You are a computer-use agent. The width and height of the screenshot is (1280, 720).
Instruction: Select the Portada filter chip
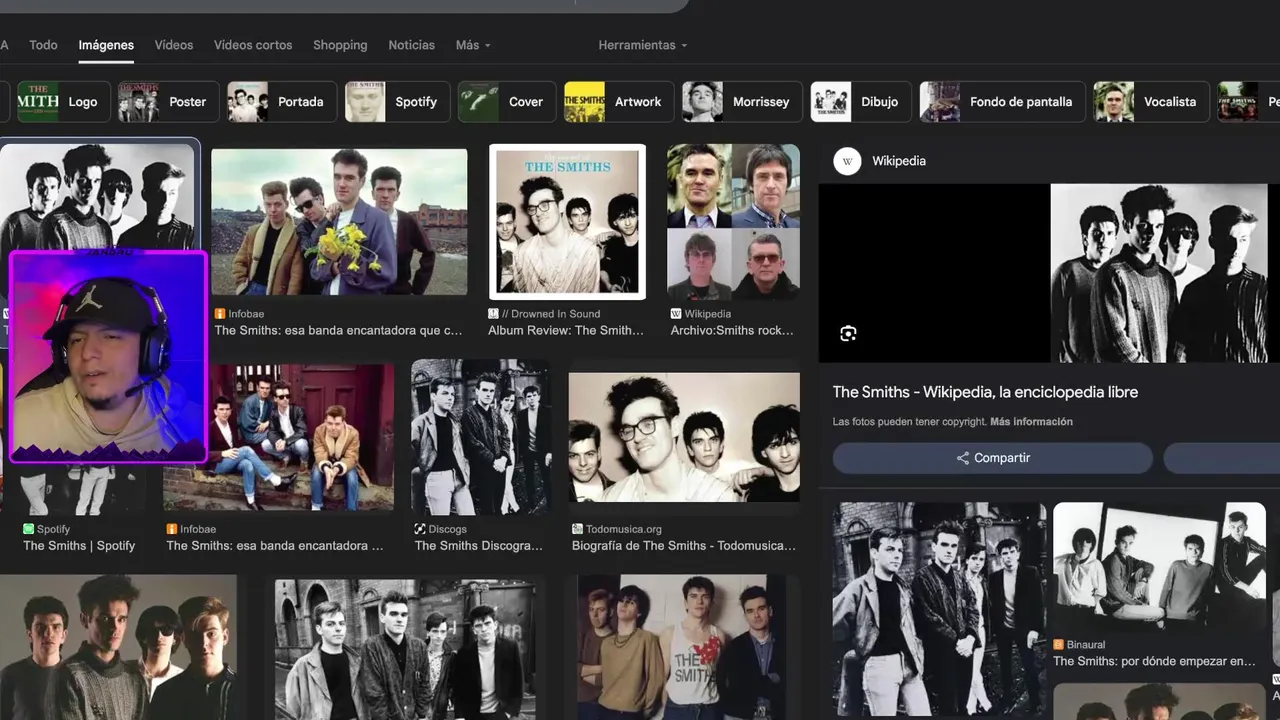[x=281, y=102]
